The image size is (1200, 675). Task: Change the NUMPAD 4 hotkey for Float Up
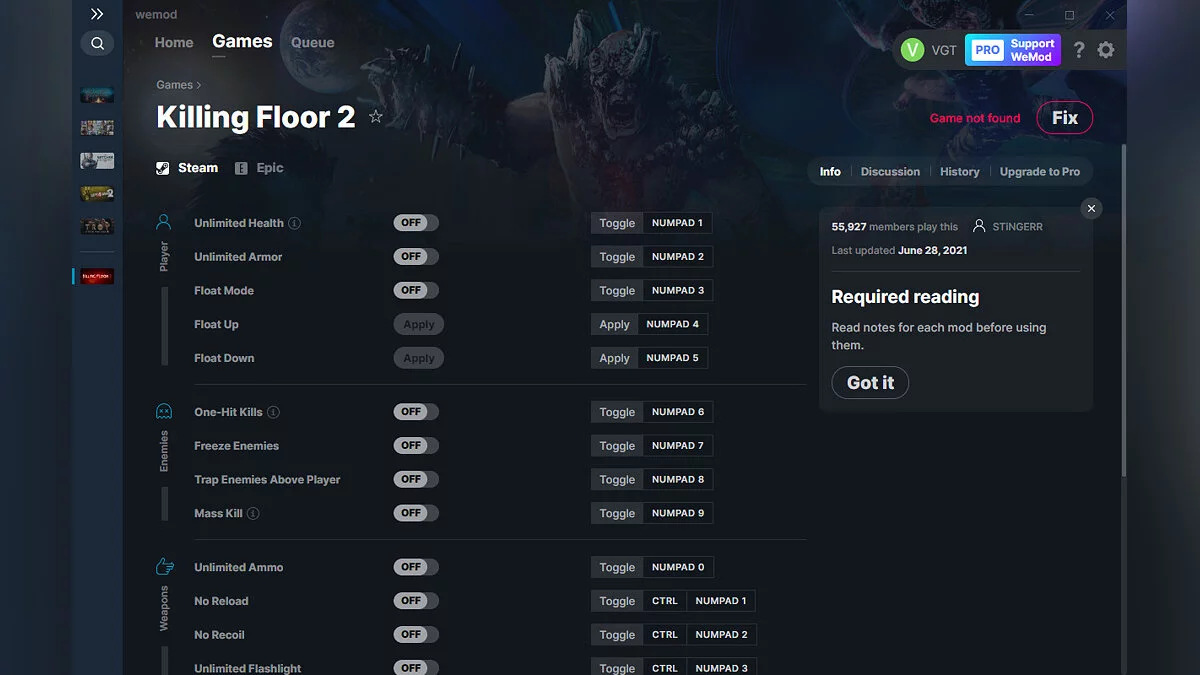click(x=672, y=324)
